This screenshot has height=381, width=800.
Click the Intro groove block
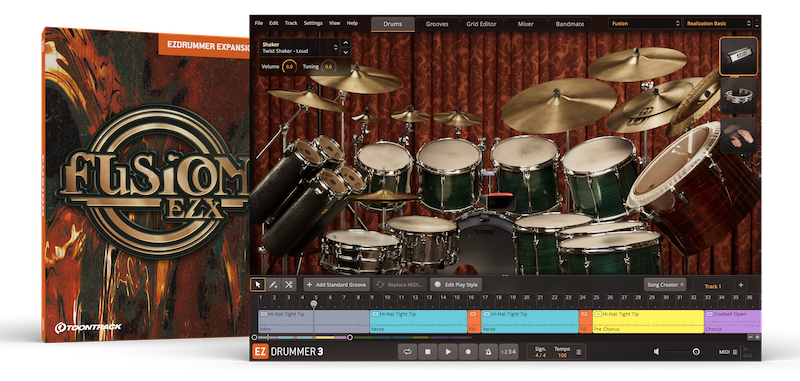pyautogui.click(x=313, y=322)
